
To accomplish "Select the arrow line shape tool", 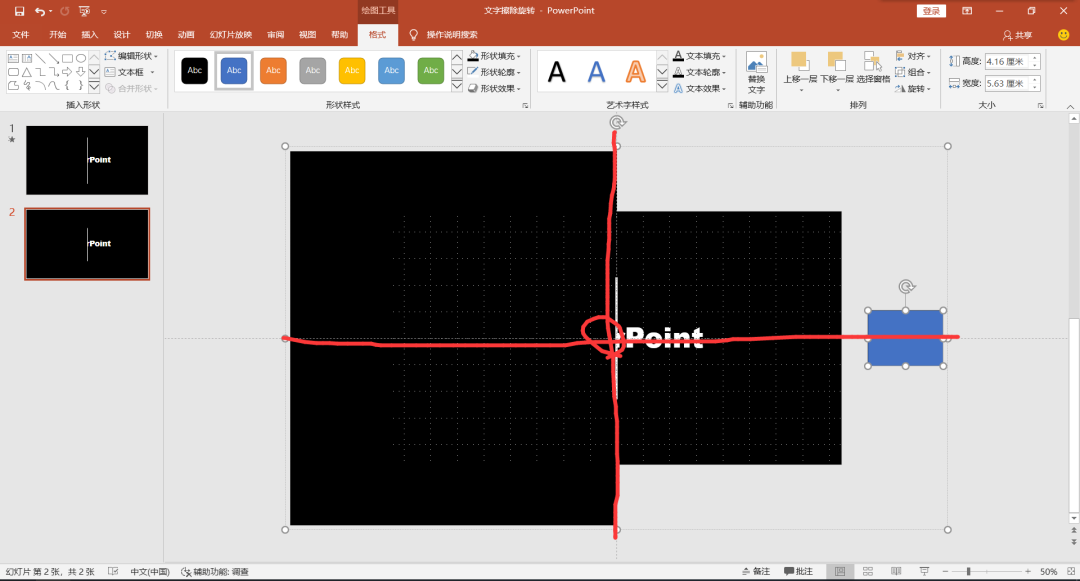I will click(54, 59).
